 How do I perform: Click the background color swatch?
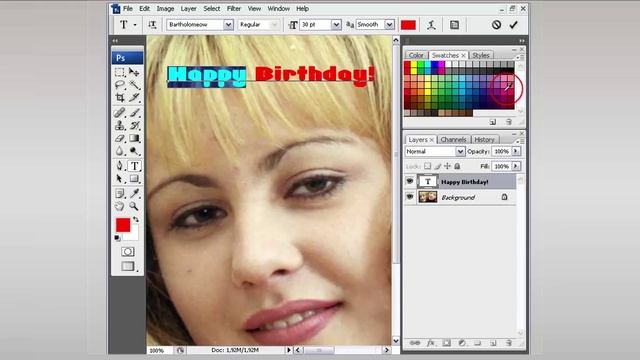[x=132, y=235]
